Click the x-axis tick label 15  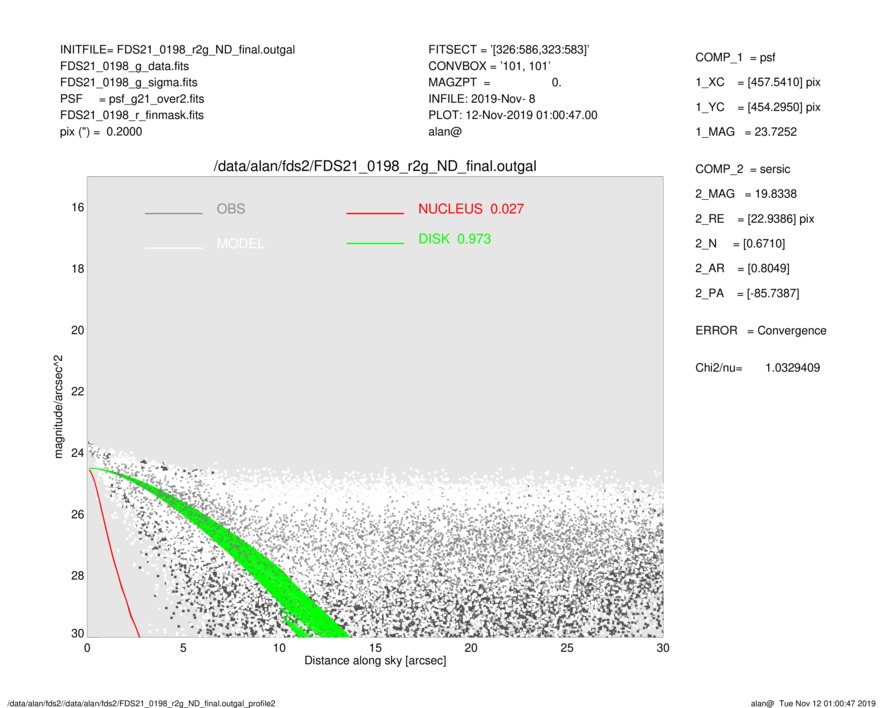pos(375,648)
